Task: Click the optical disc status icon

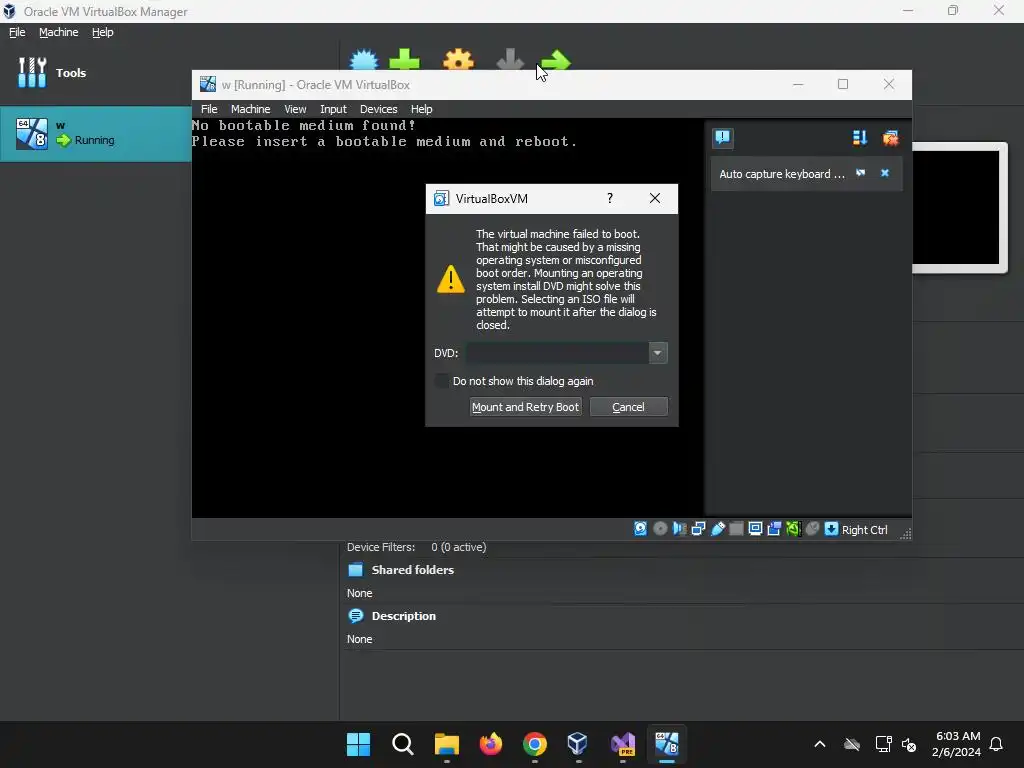Action: 660,529
